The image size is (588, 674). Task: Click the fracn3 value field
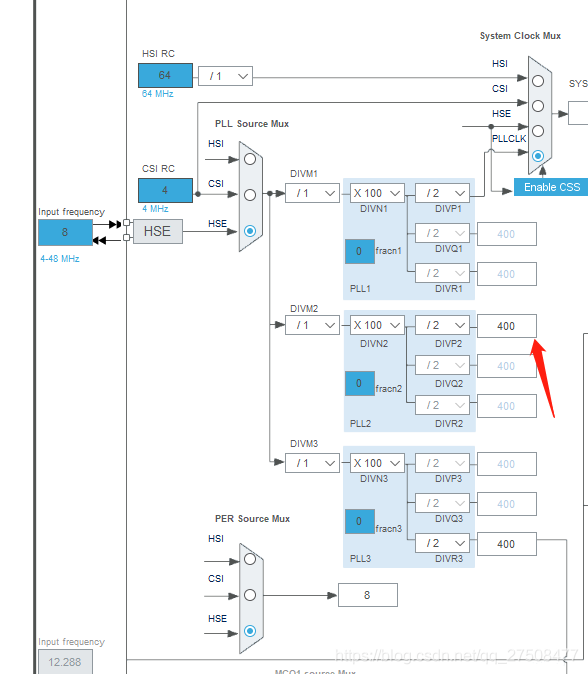(x=360, y=521)
